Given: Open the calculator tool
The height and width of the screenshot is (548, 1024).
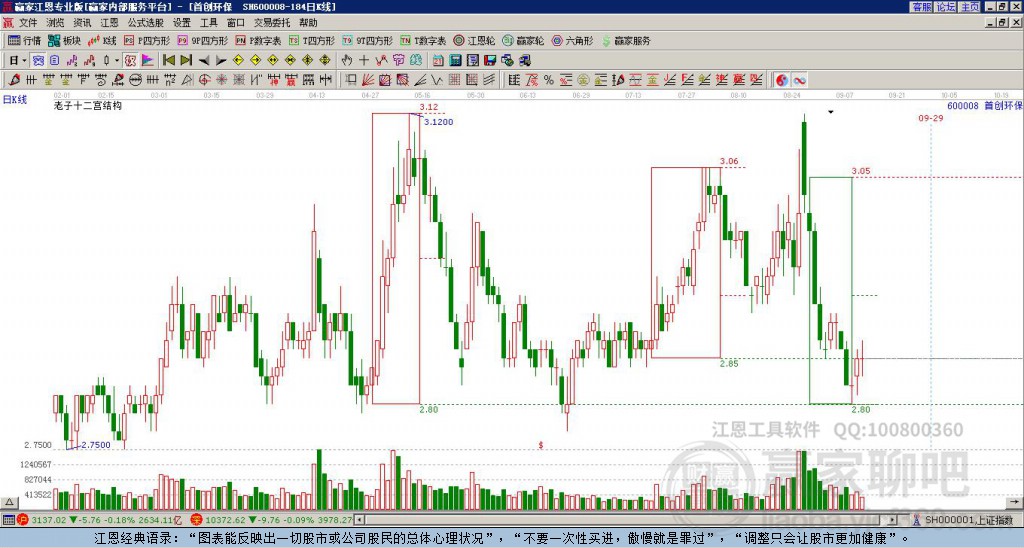Looking at the screenshot, I should tap(455, 60).
